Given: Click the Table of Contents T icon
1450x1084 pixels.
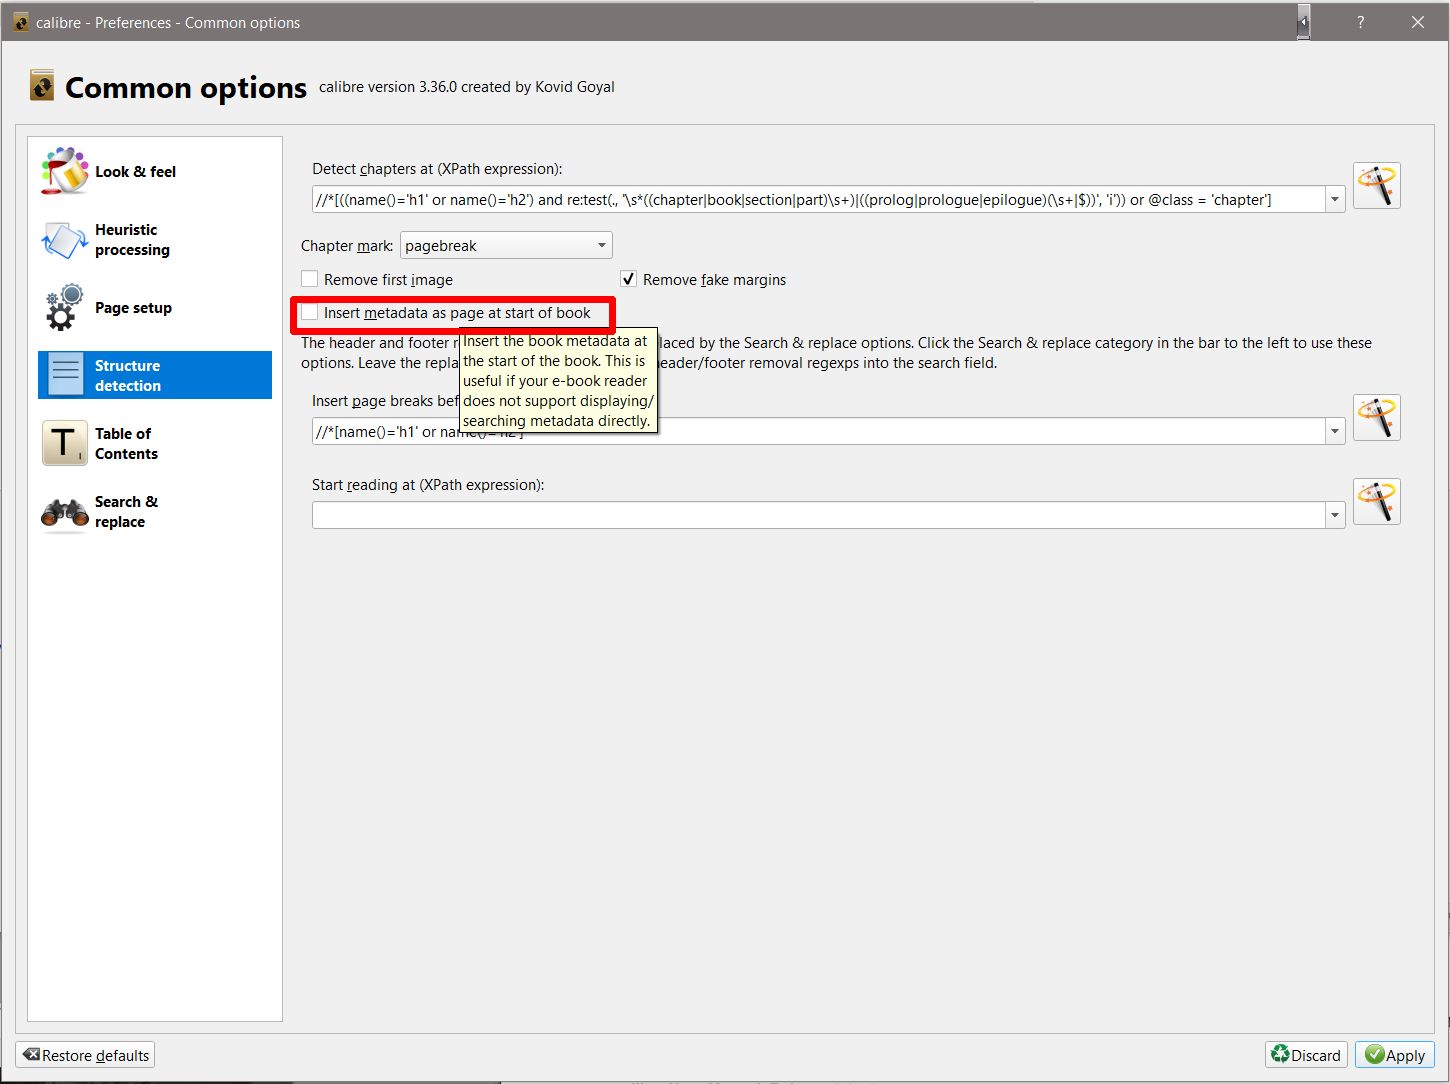Looking at the screenshot, I should coord(65,443).
